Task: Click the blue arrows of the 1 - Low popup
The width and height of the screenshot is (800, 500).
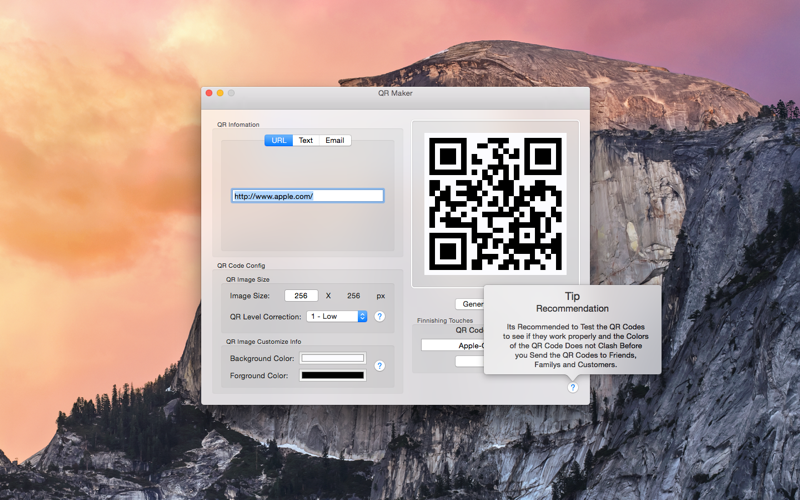Action: coord(362,316)
